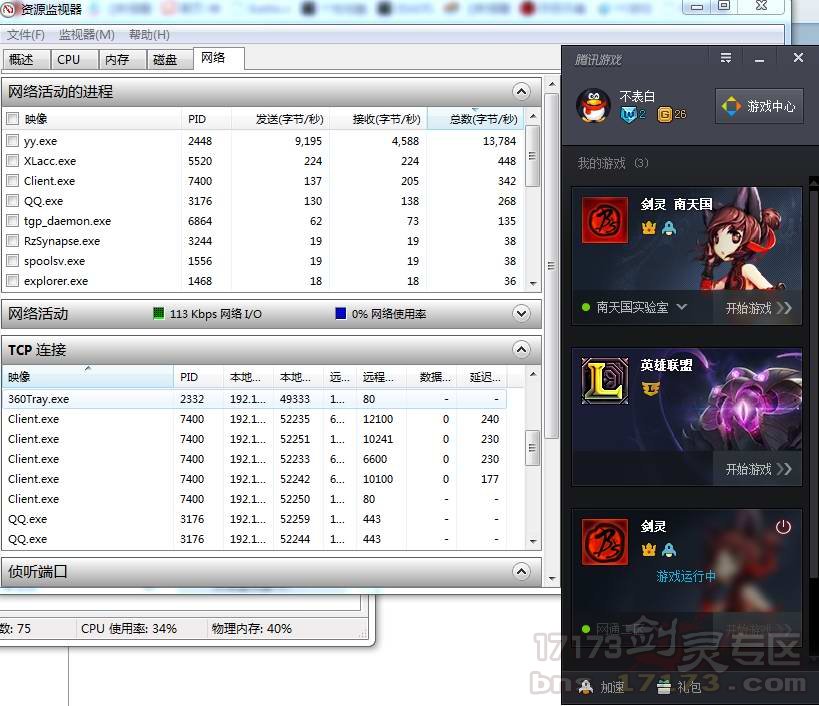Click the 剑灵 南天国 game icon
The image size is (819, 706).
coord(605,220)
